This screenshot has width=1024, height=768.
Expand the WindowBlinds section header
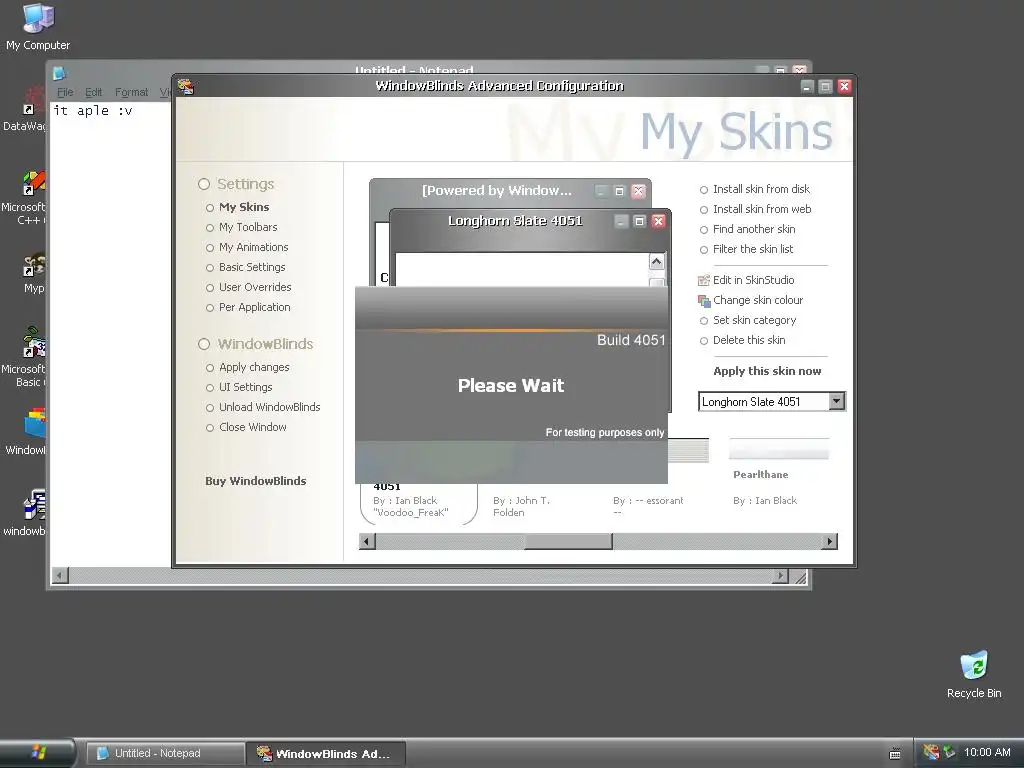[x=255, y=344]
